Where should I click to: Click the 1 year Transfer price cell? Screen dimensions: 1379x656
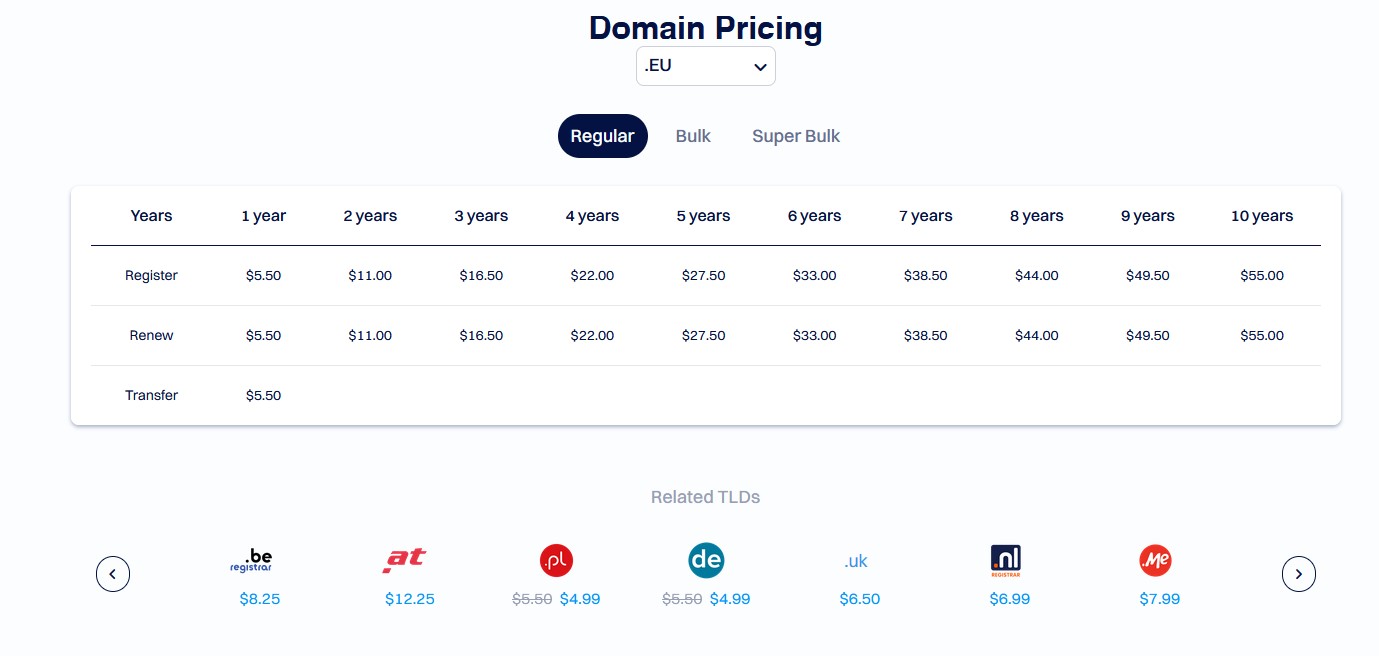[x=264, y=395]
